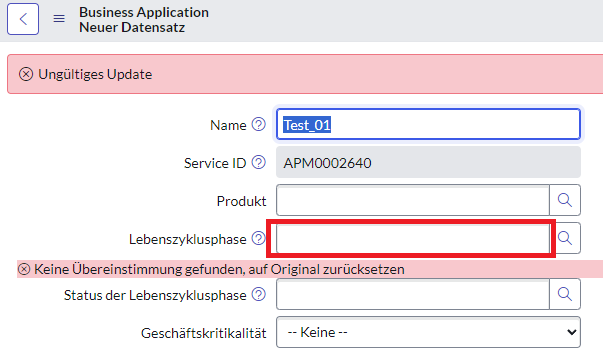Click the 'Geschäftskritikalität' field label
This screenshot has height=360, width=603.
point(203,333)
